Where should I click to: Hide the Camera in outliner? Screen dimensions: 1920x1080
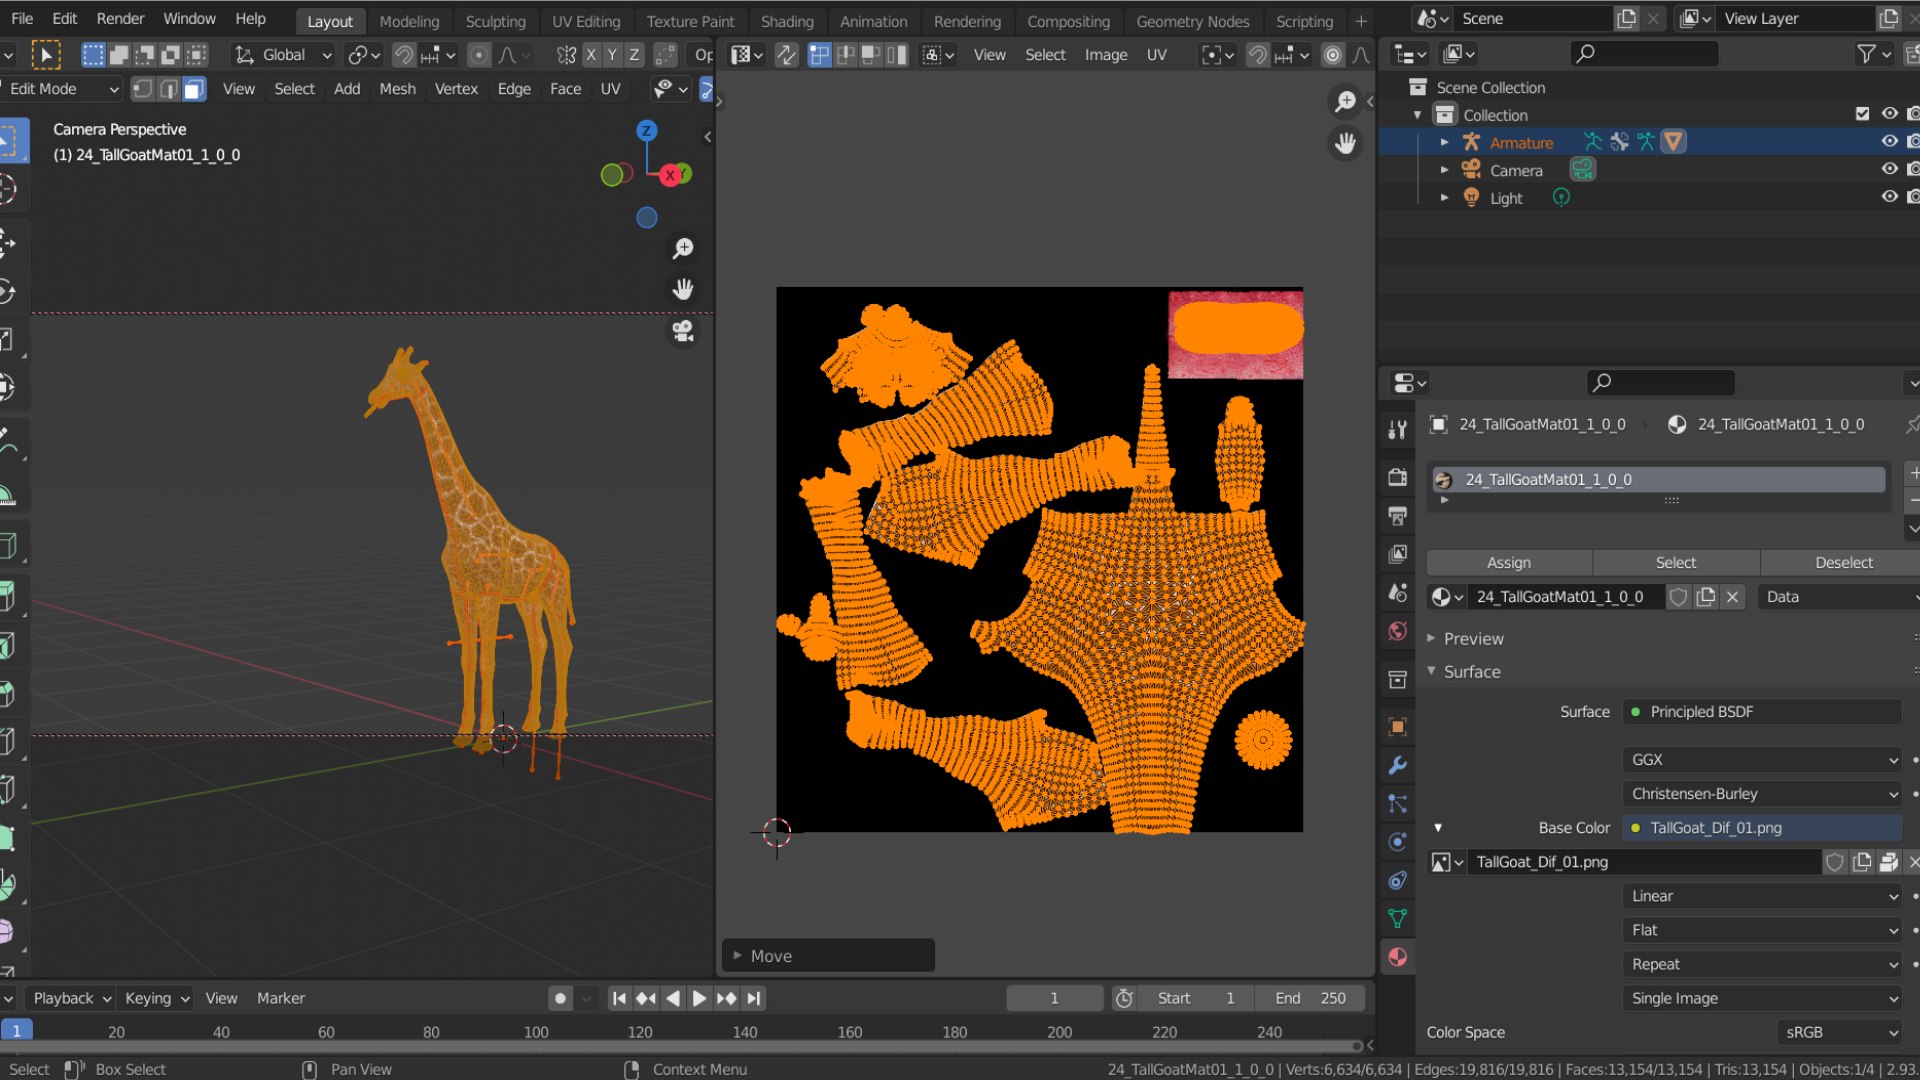coord(1889,170)
